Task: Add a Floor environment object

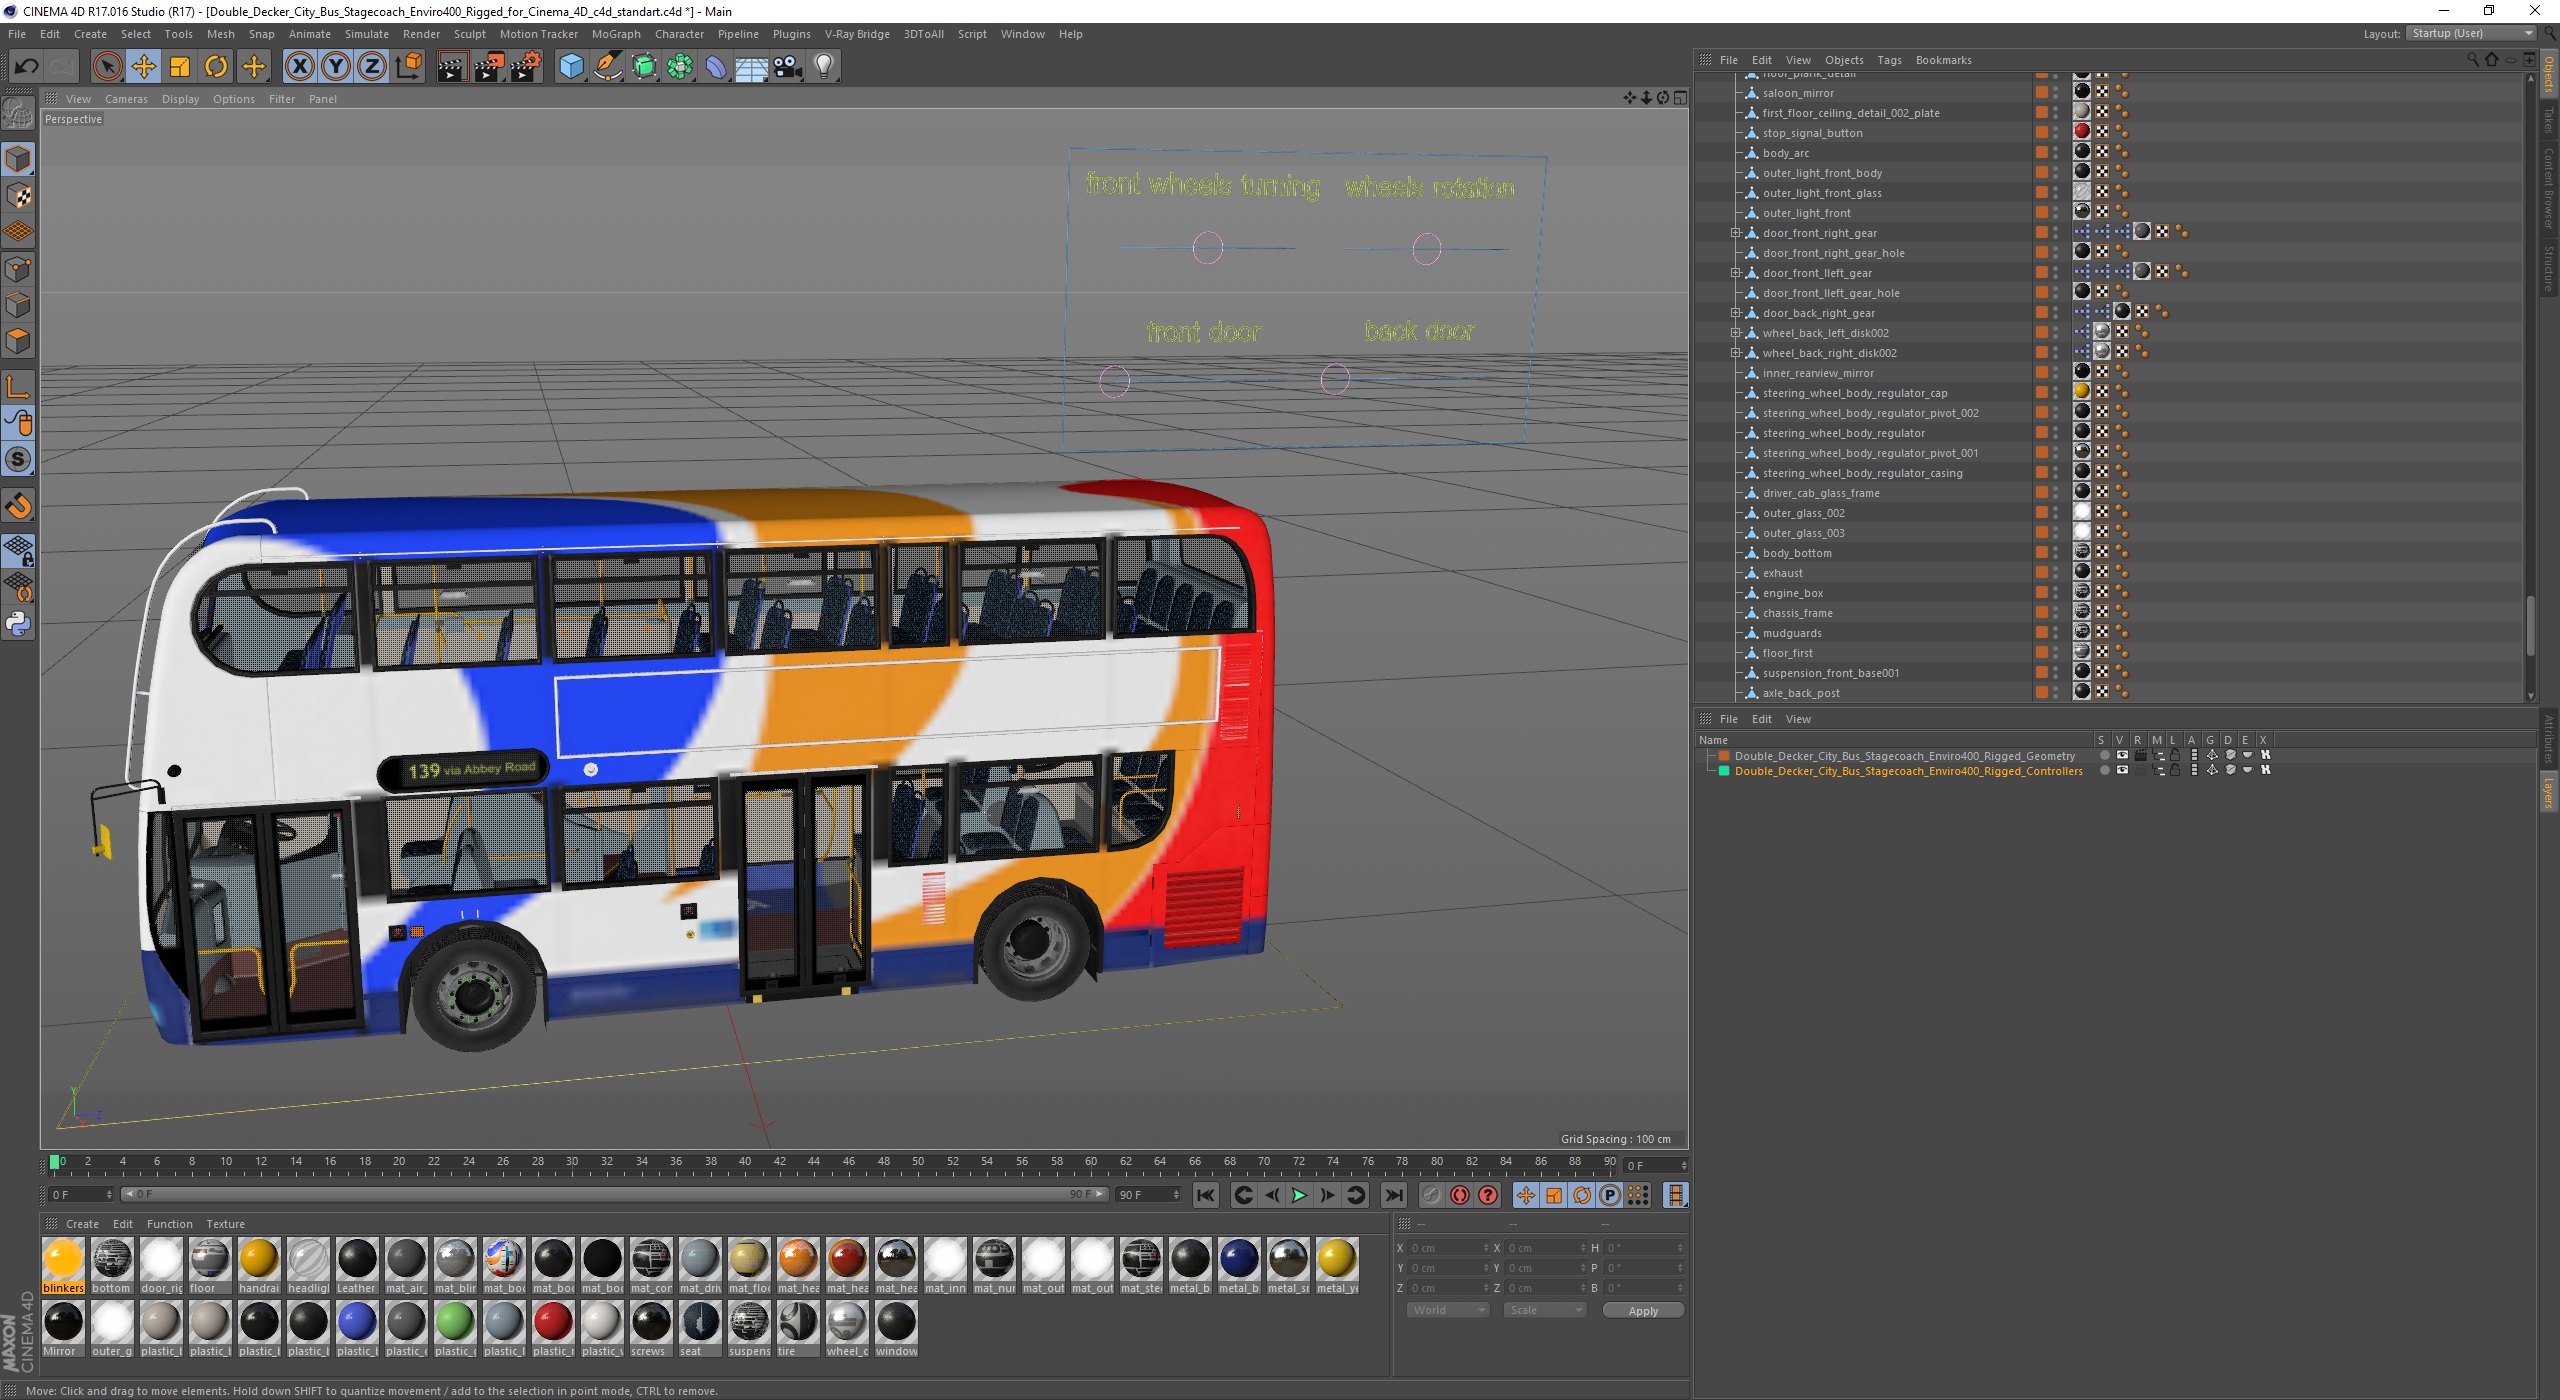Action: coord(752,66)
